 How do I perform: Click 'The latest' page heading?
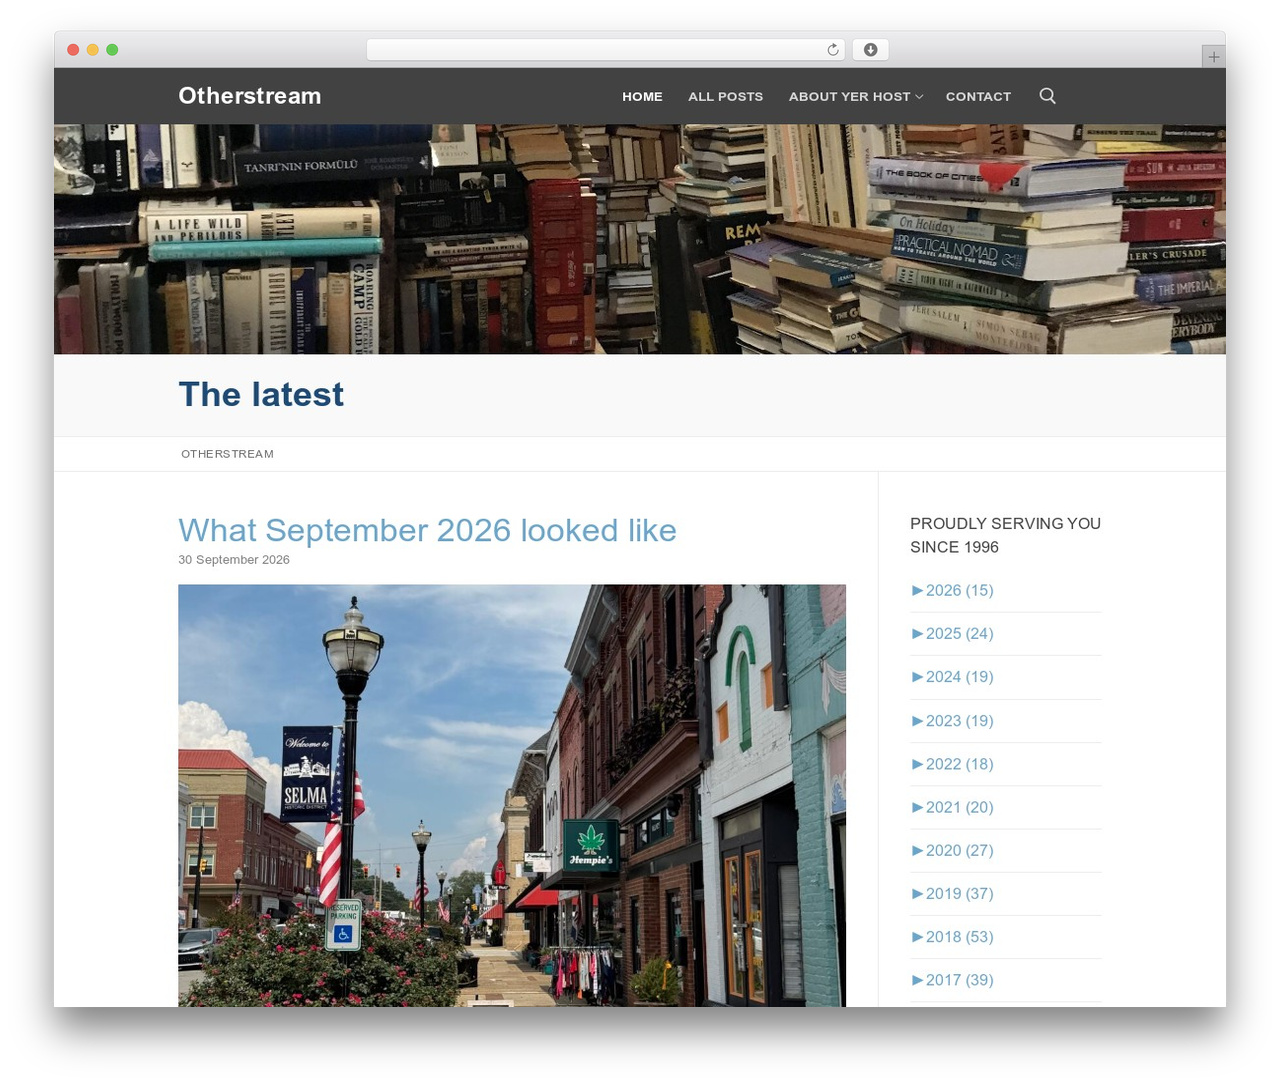click(x=261, y=395)
